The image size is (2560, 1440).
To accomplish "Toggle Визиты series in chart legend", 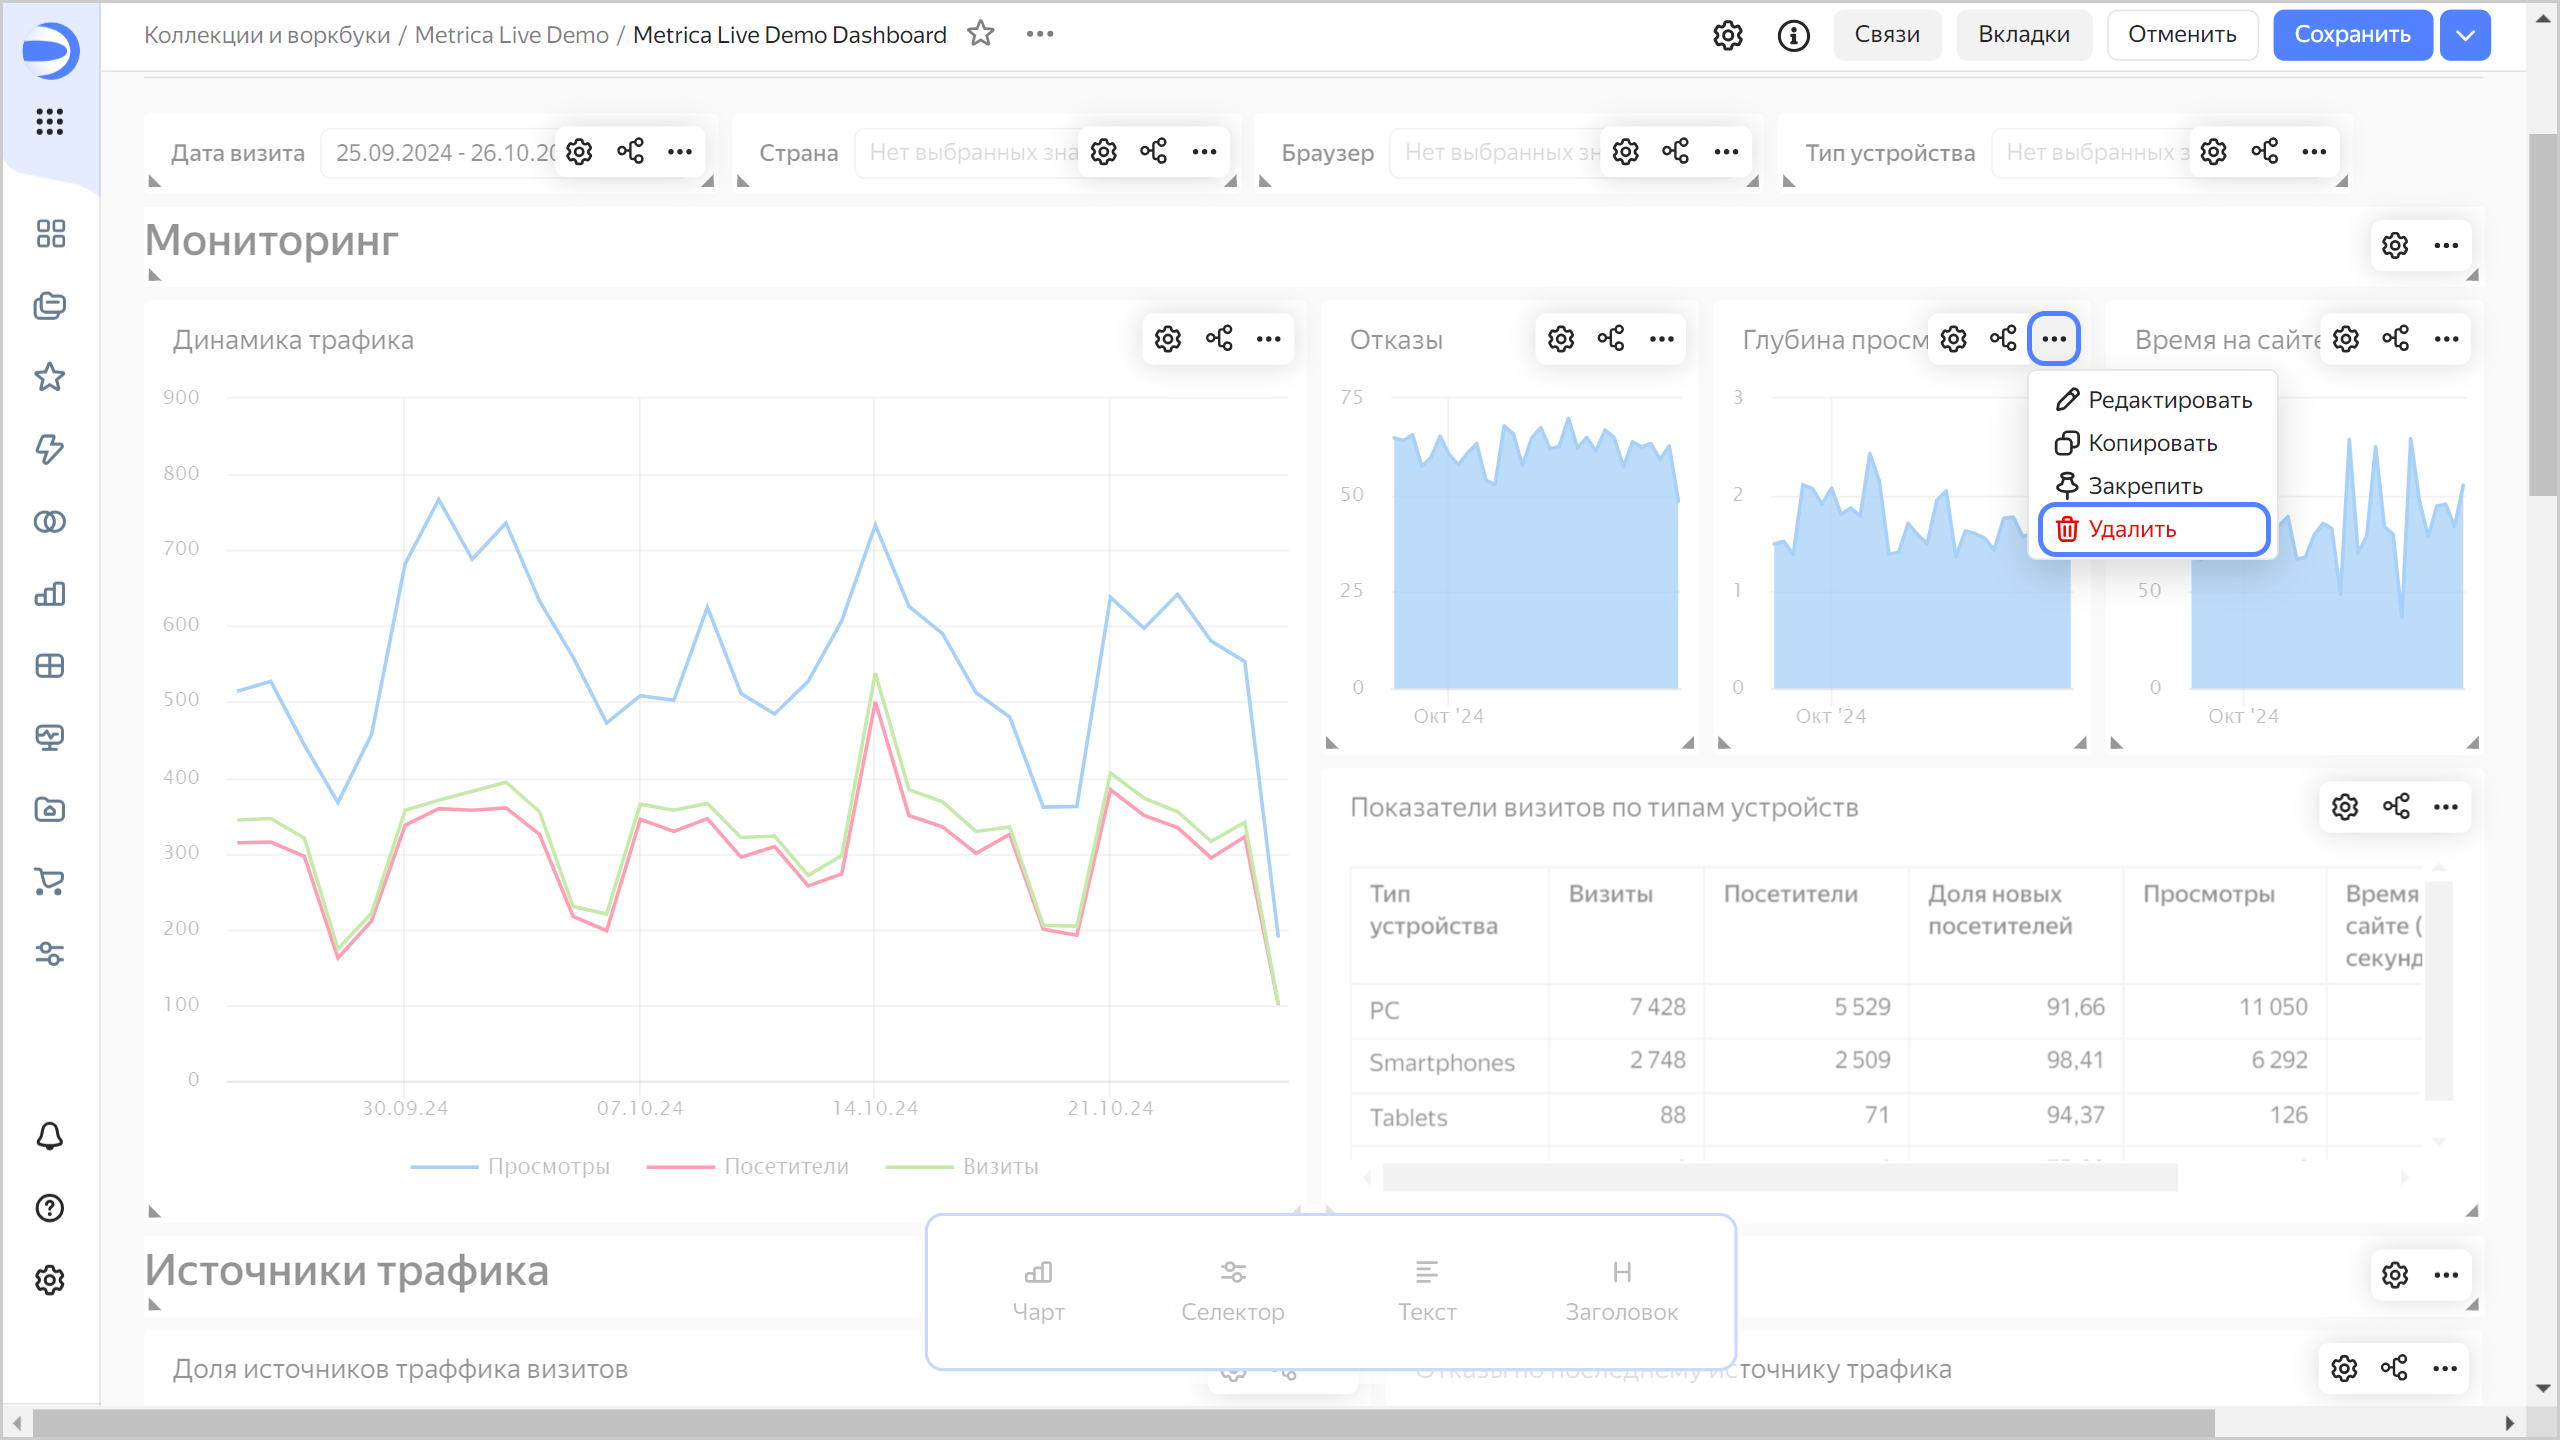I will [x=1000, y=1166].
